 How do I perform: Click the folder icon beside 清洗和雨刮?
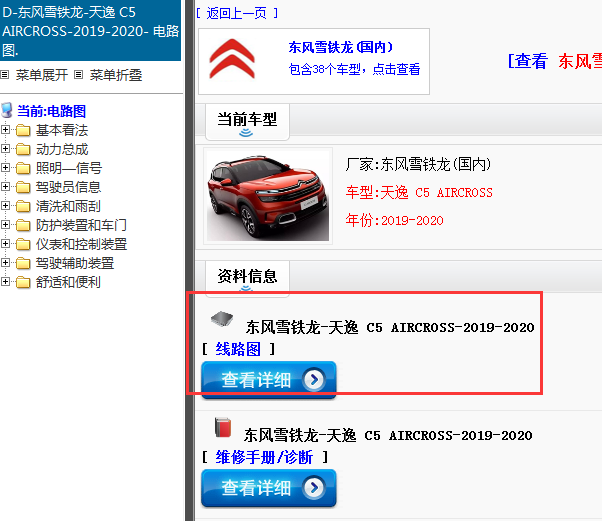pos(23,206)
